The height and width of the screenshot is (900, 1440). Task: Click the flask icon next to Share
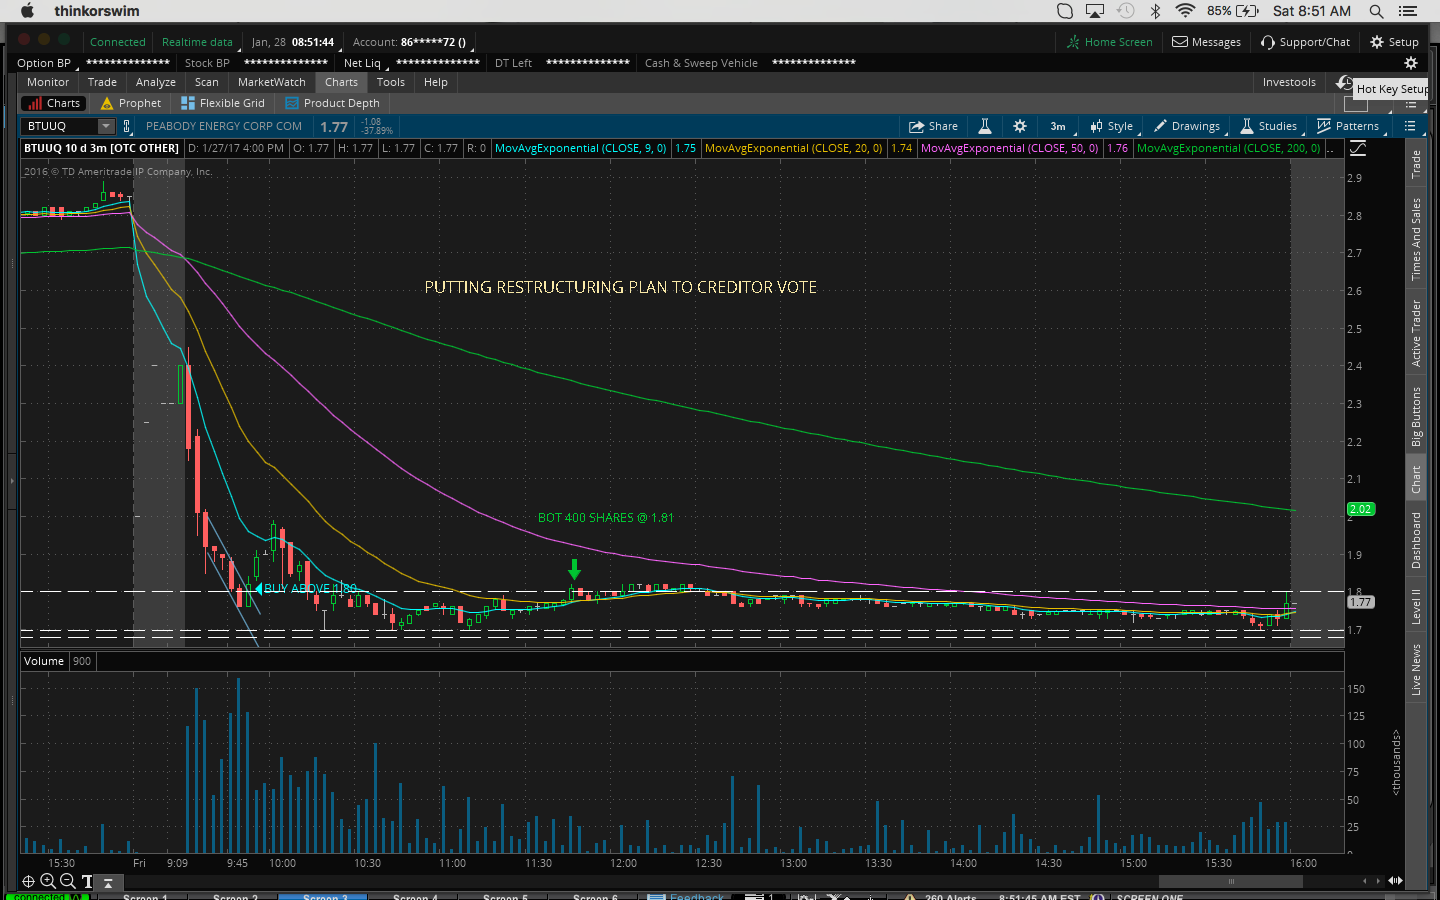985,126
